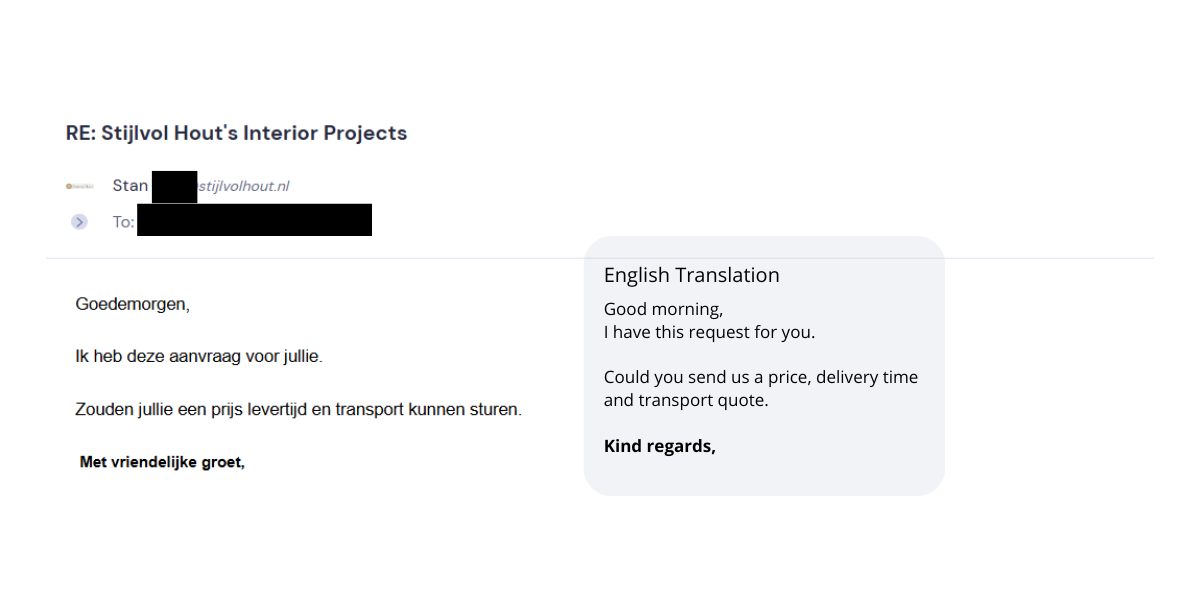Click the sentence starting "Zouden jullie een prijs"

pos(298,410)
